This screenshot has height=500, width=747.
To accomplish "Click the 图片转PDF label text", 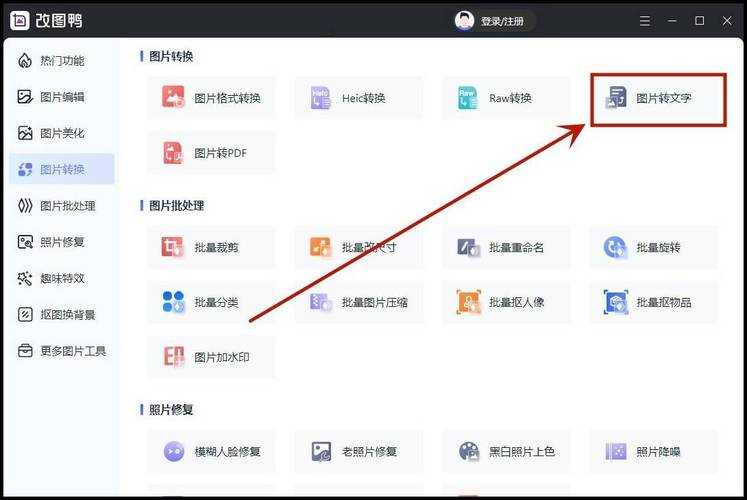I will point(221,153).
